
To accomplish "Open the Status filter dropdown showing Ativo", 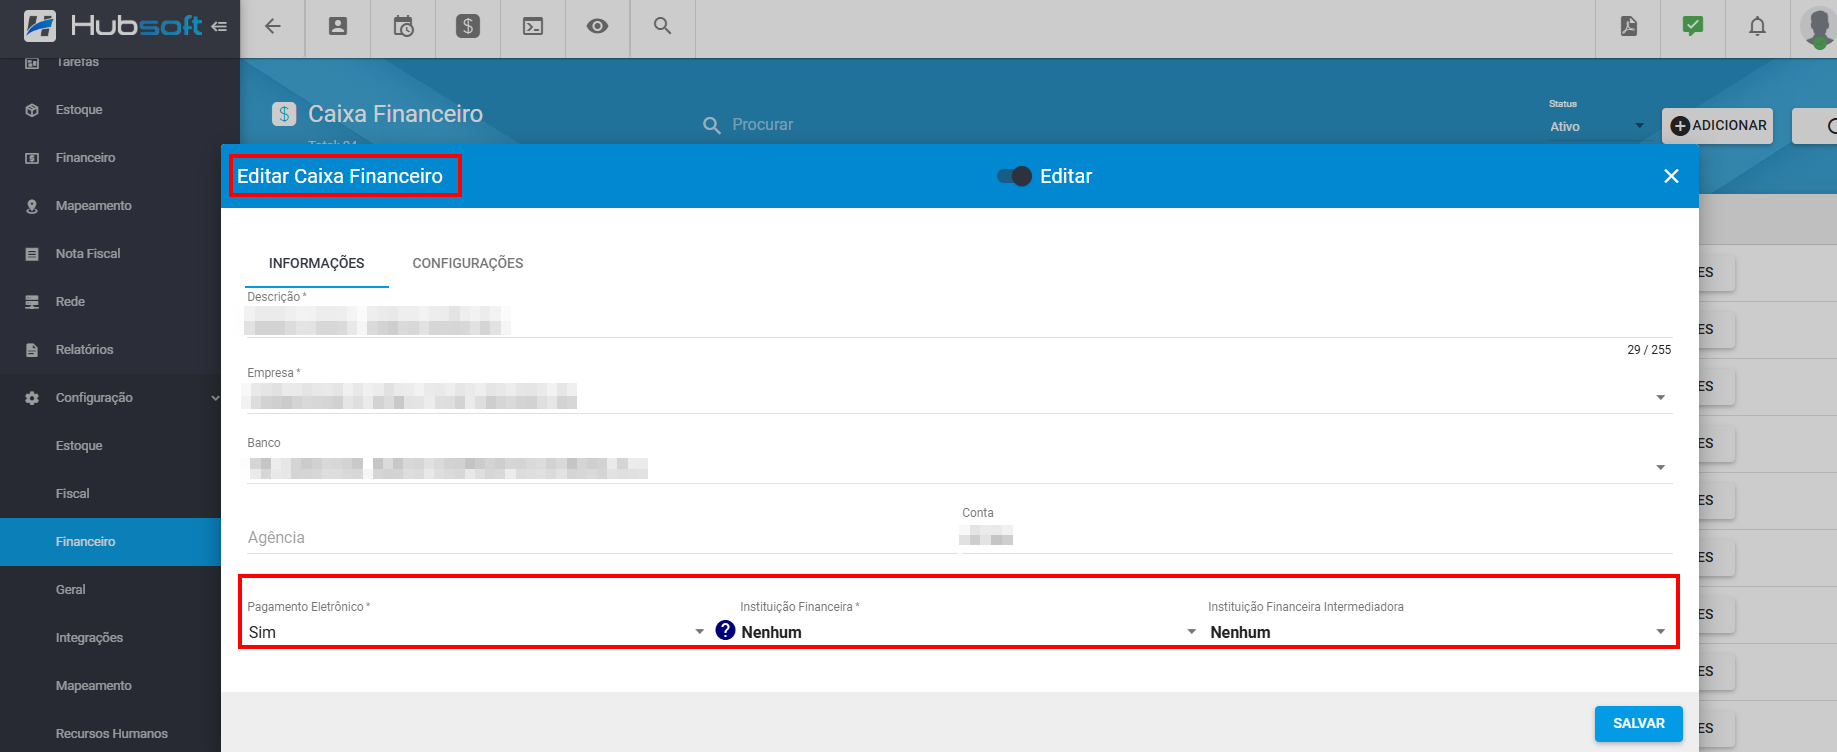I will 1597,127.
